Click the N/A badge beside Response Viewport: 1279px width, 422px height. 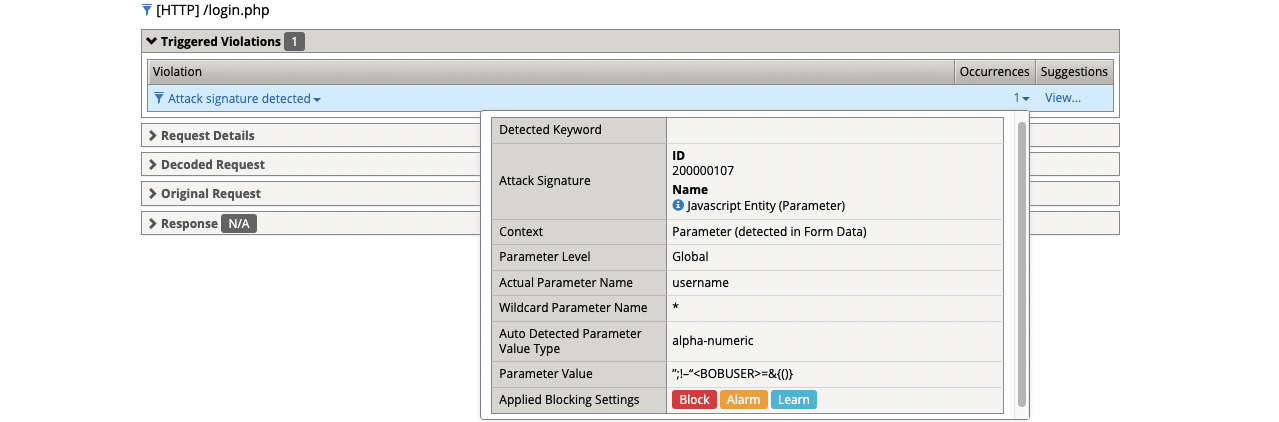coord(239,224)
